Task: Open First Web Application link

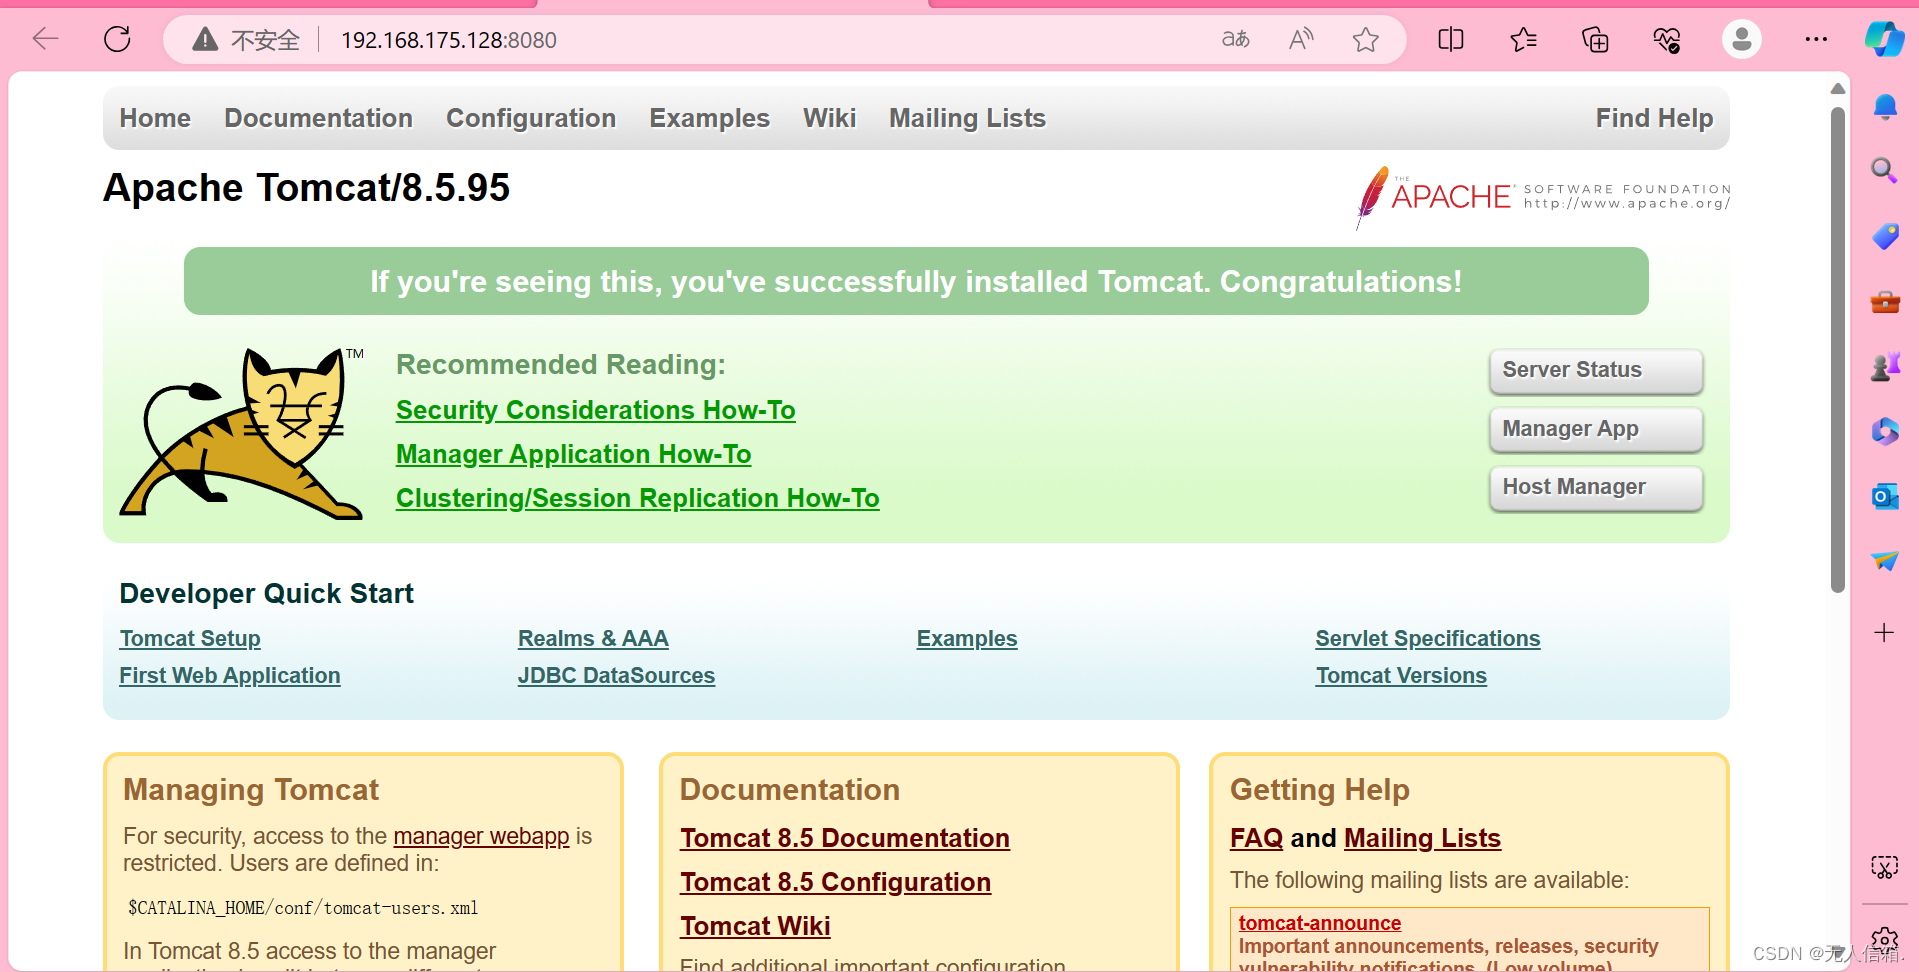Action: (230, 675)
